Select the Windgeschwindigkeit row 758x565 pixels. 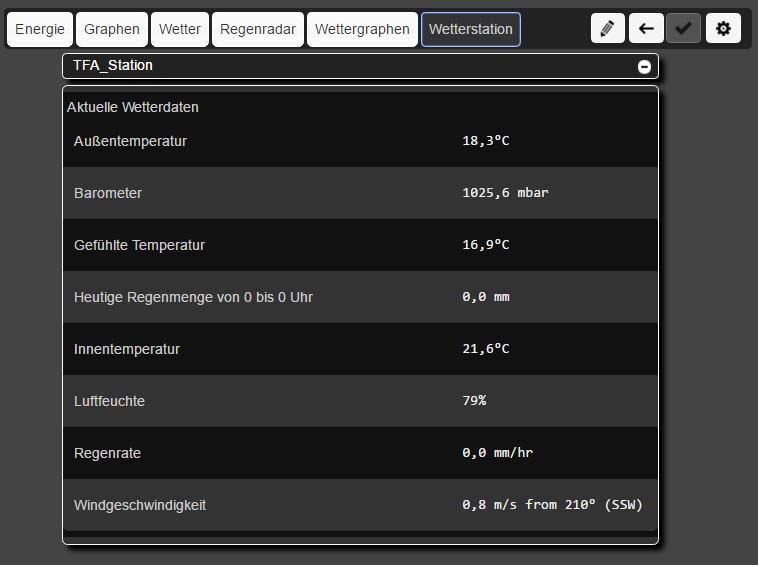click(x=360, y=505)
